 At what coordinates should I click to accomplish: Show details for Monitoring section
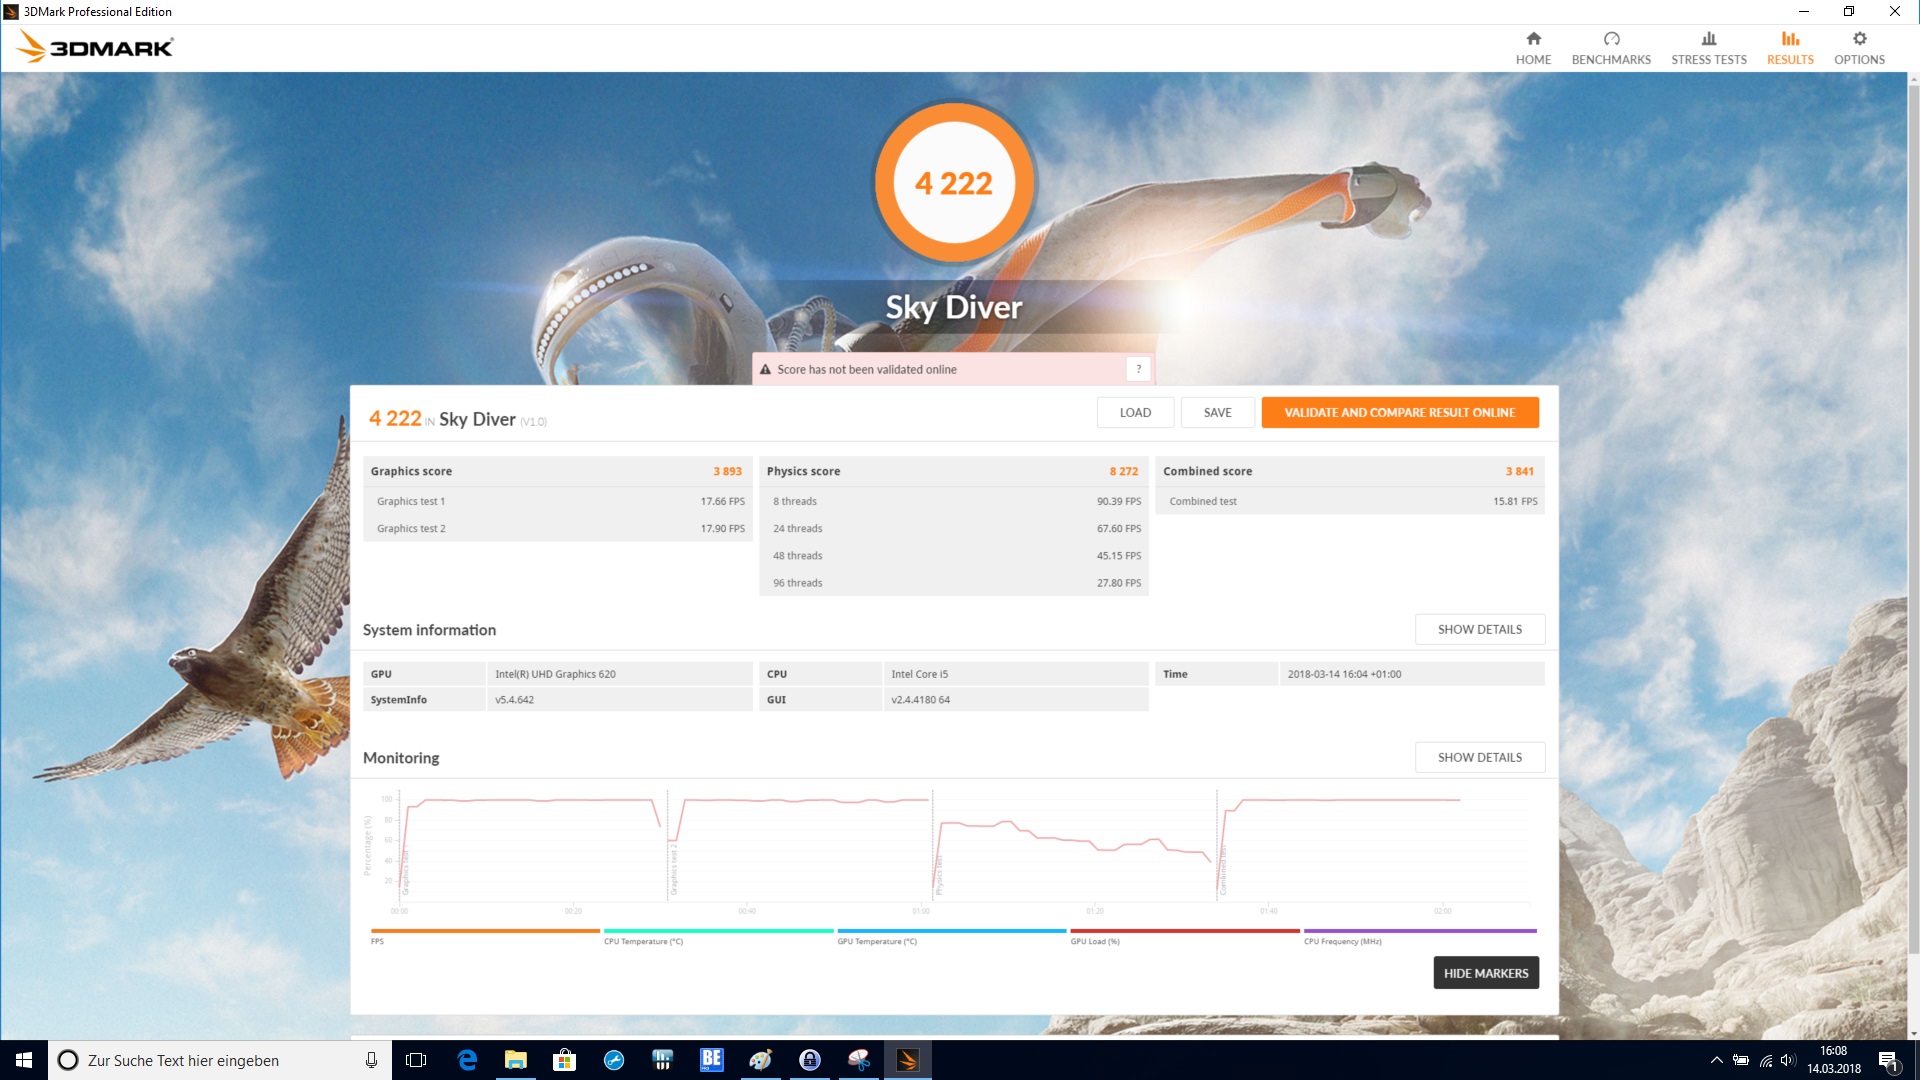click(x=1479, y=757)
